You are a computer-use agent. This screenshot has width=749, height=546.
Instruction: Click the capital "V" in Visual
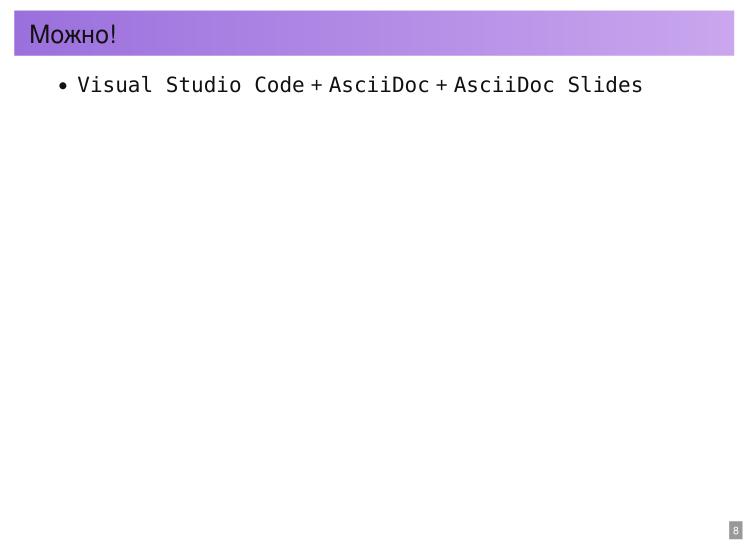pyautogui.click(x=84, y=85)
